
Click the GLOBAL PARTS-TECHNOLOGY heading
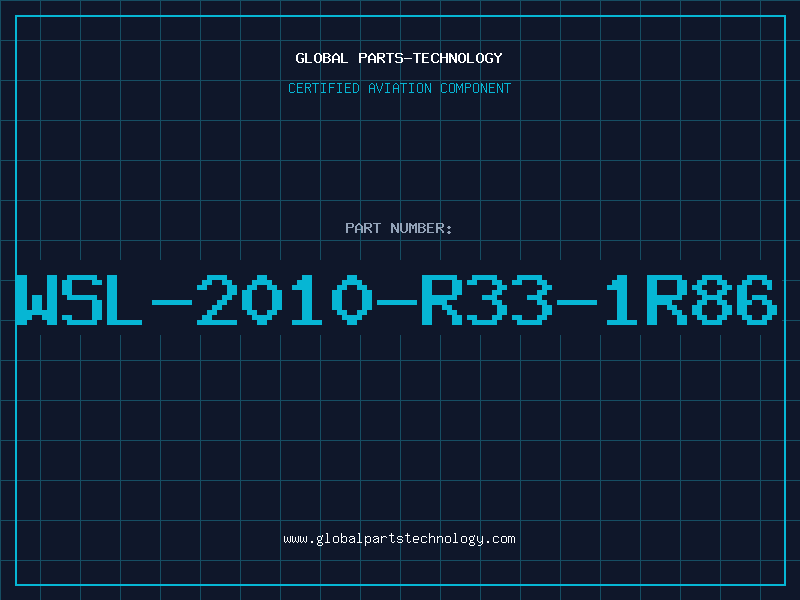tap(399, 58)
